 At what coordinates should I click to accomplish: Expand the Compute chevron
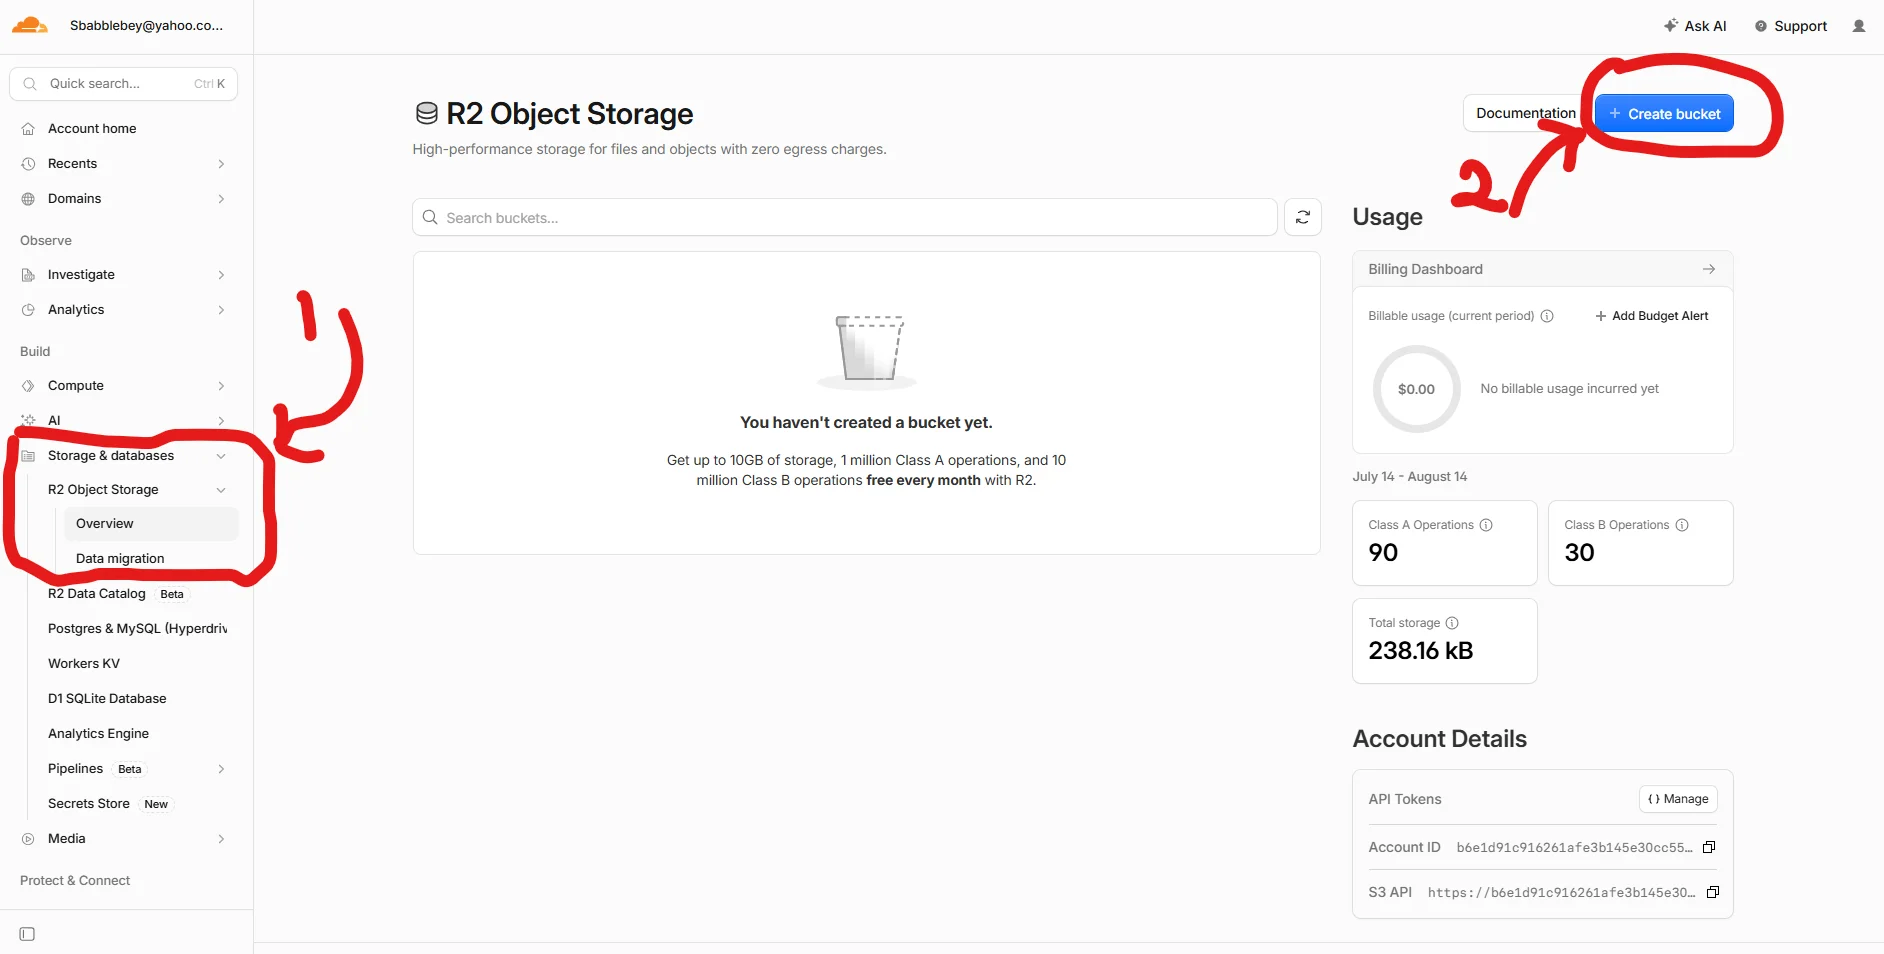tap(221, 386)
